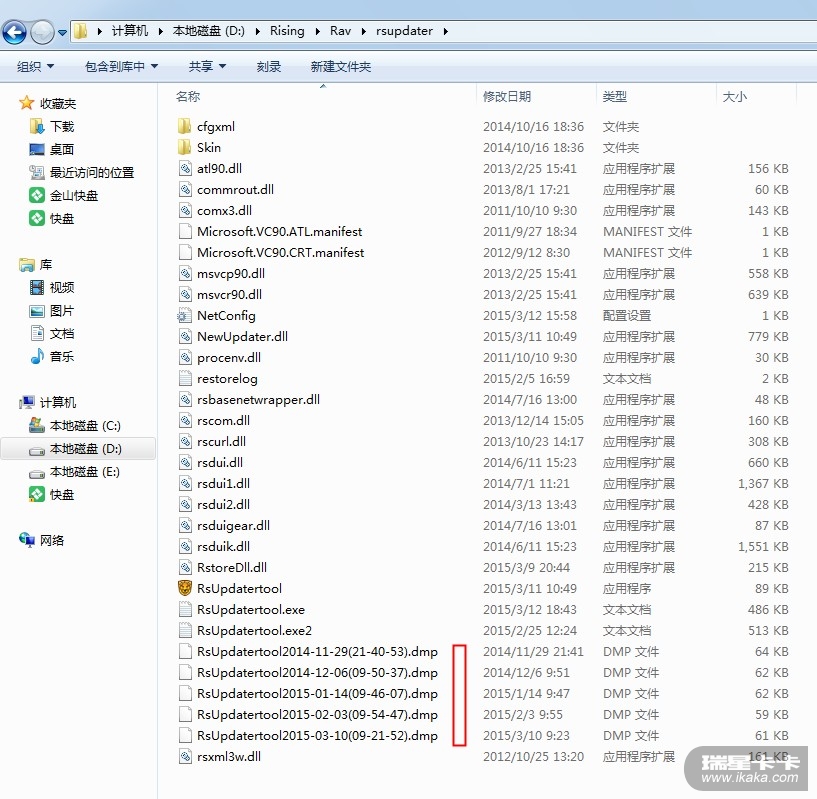The width and height of the screenshot is (817, 799).
Task: Open 本地磁盘 (E:) in sidebar
Action: coord(75,472)
